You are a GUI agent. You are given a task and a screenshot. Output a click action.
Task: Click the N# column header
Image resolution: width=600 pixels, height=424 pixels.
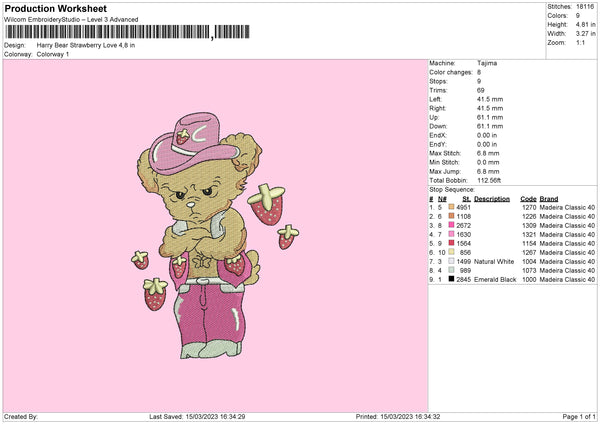(442, 199)
